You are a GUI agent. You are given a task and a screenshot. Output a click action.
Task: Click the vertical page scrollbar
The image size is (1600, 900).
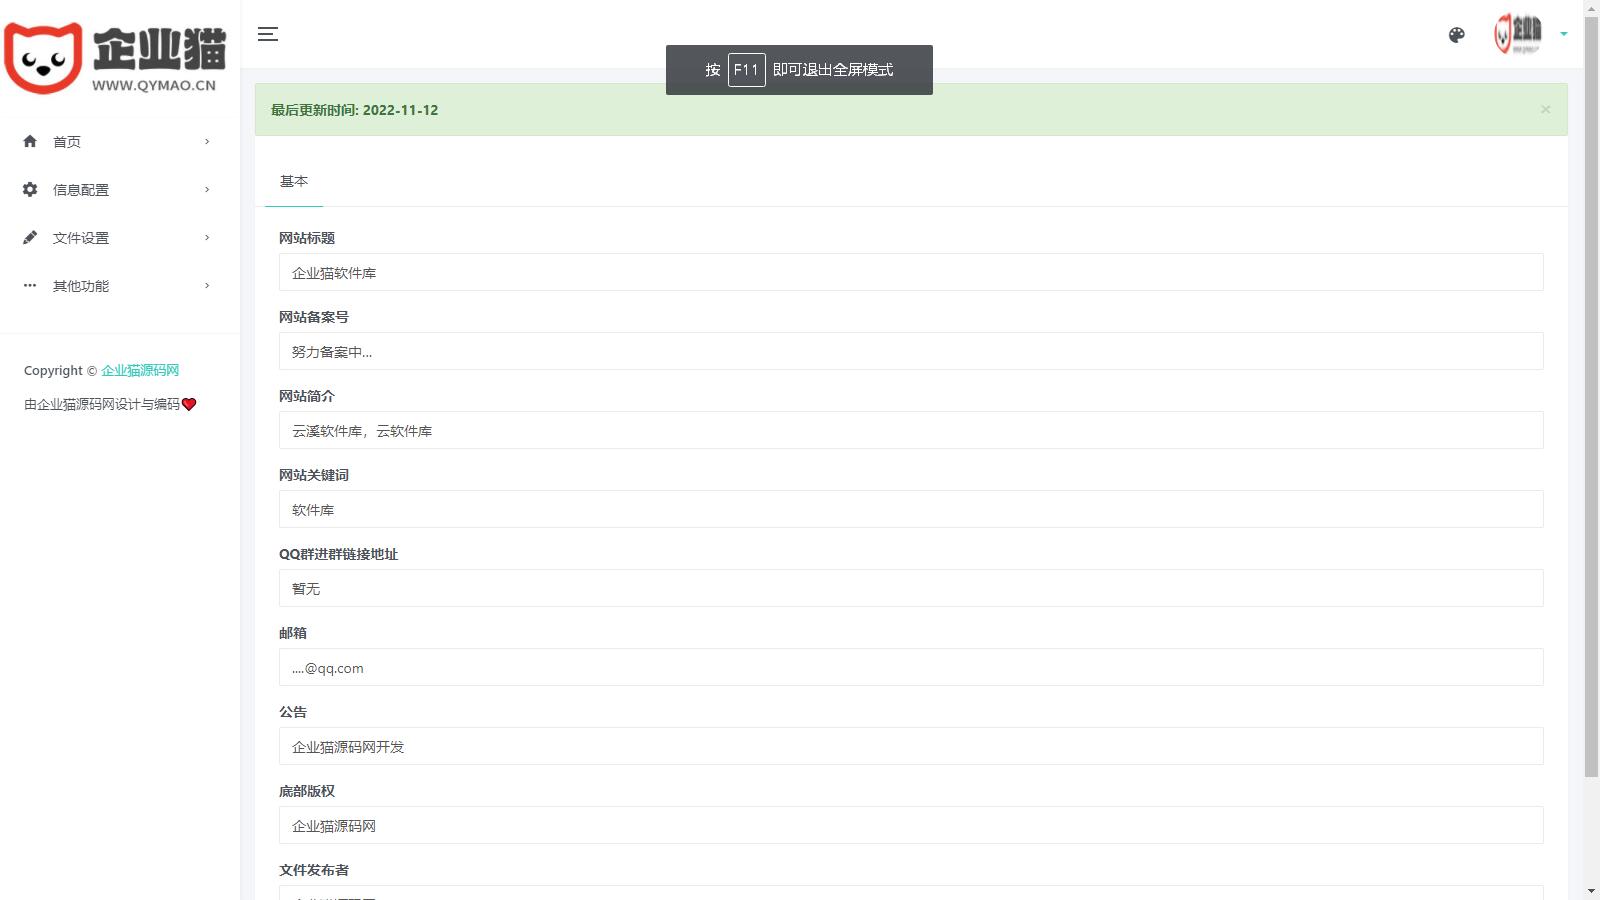[1591, 400]
